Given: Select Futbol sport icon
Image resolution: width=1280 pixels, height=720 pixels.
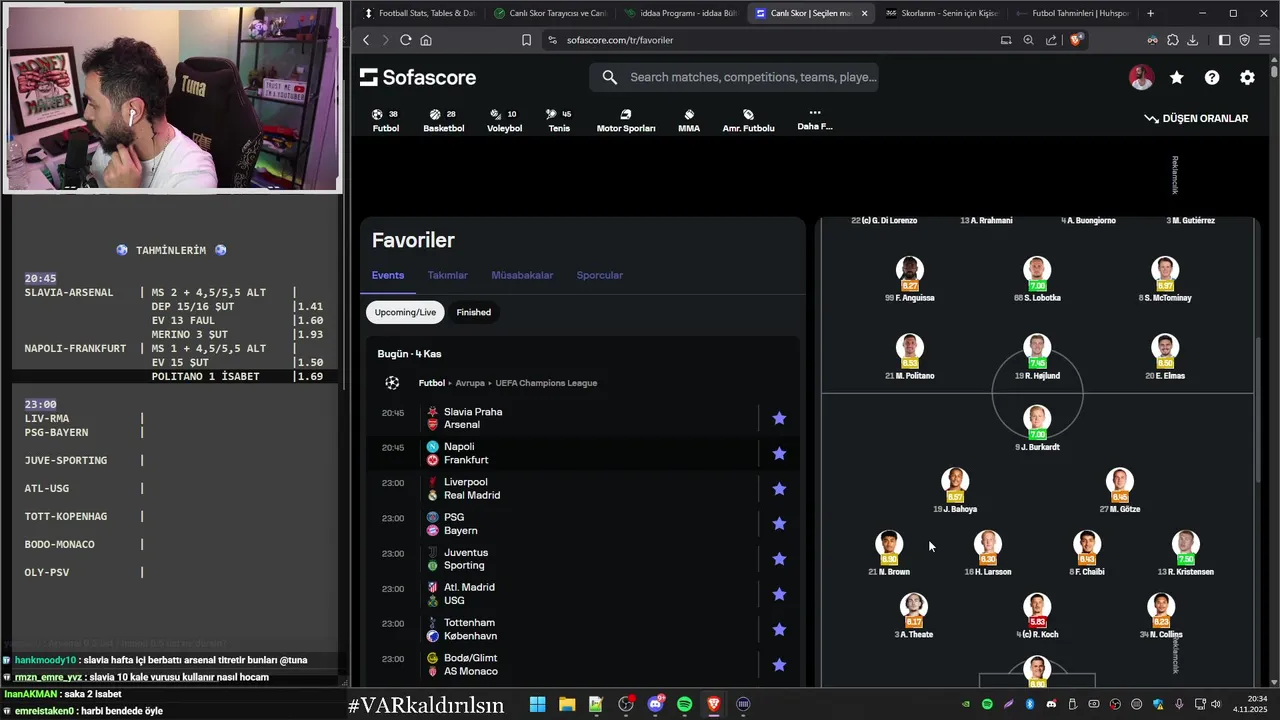Looking at the screenshot, I should [x=385, y=120].
